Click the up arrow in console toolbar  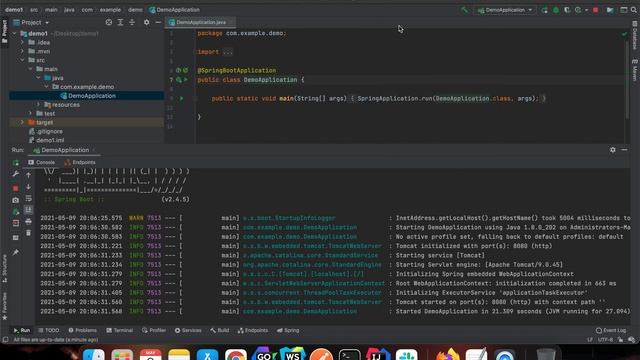[x=28, y=175]
